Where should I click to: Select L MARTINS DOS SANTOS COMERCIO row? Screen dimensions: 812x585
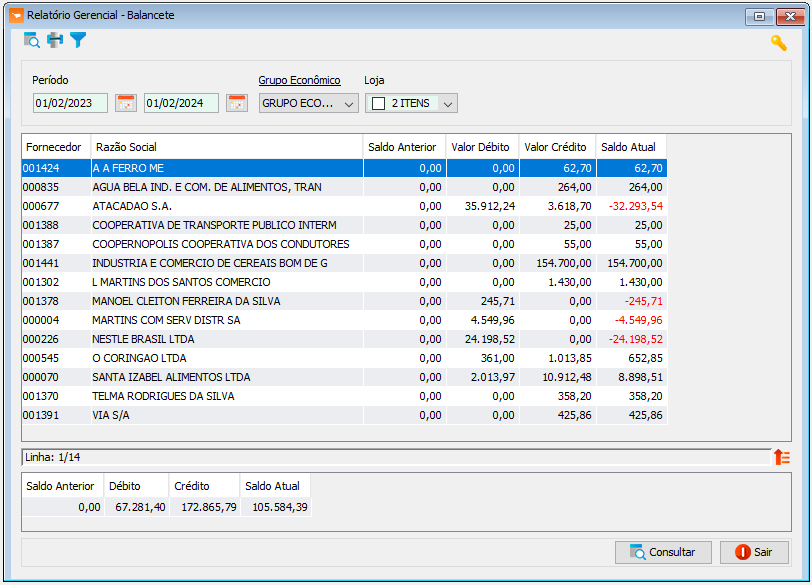coord(344,282)
